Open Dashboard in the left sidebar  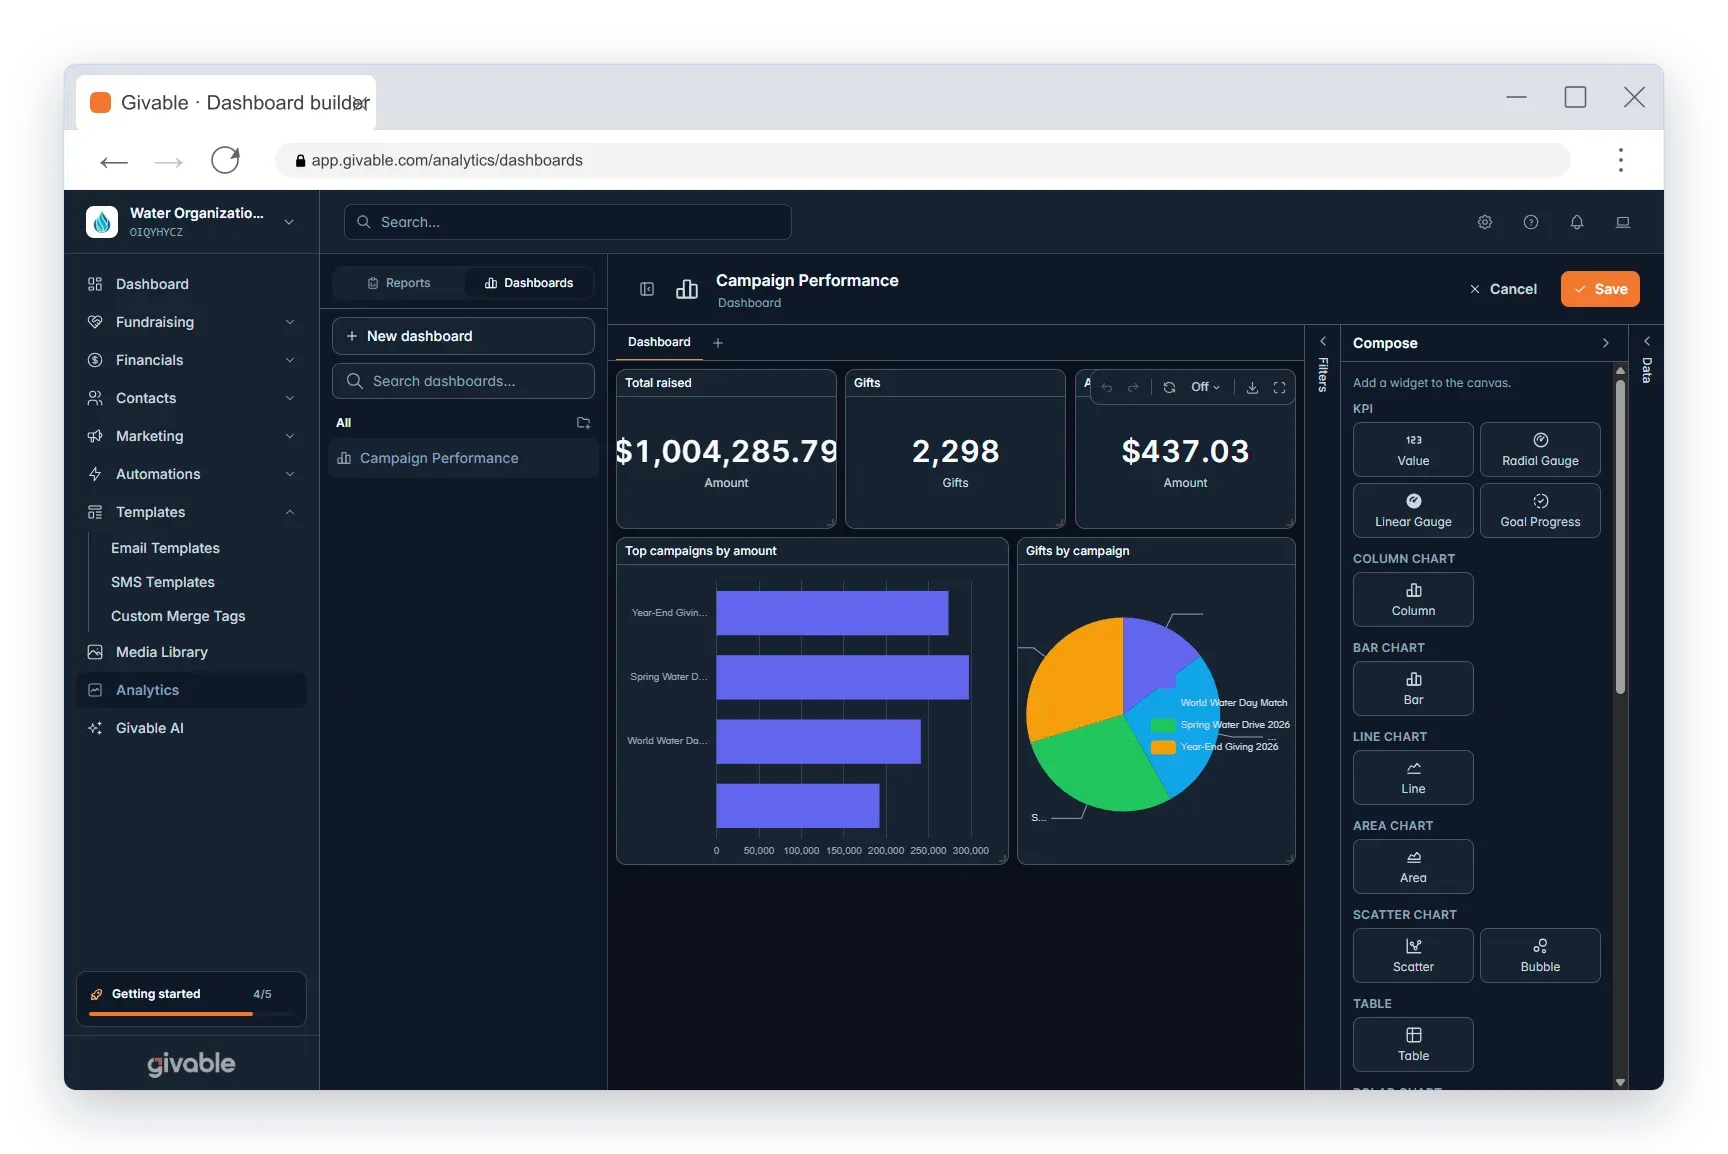click(x=191, y=284)
